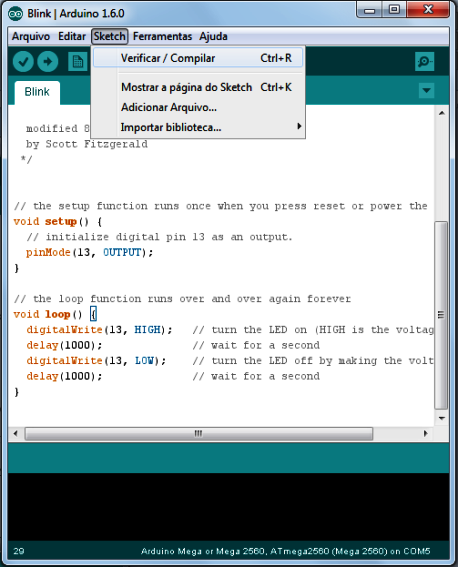Choose Adicionar Arquivo... menu entry
This screenshot has height=567, width=458.
[x=198, y=107]
